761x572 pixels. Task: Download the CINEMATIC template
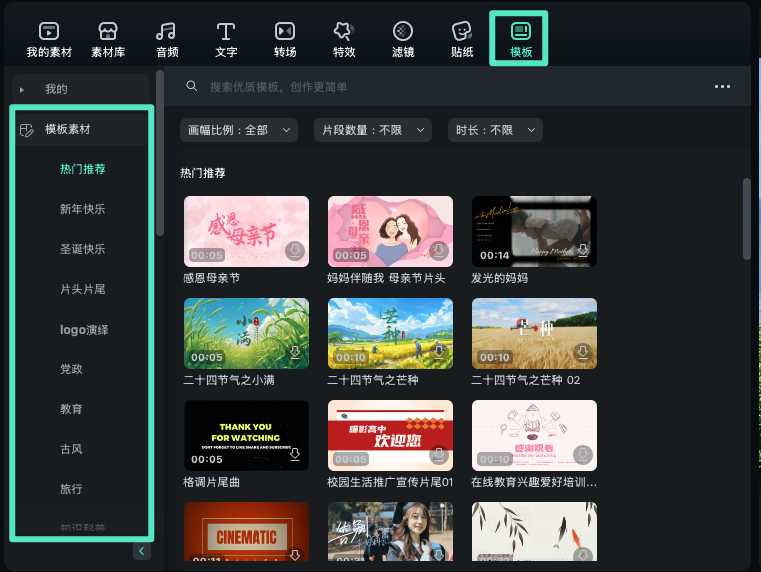(295, 554)
